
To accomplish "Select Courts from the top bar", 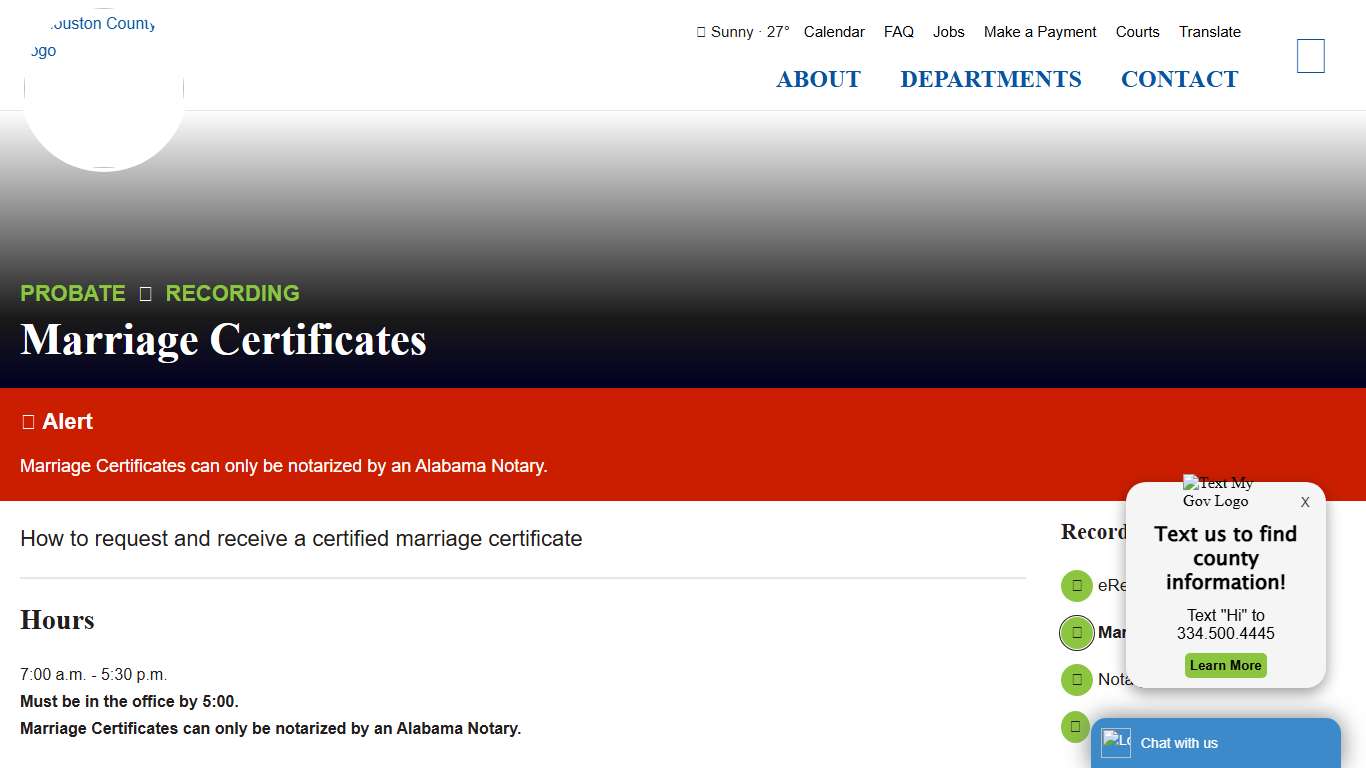I will coord(1137,31).
